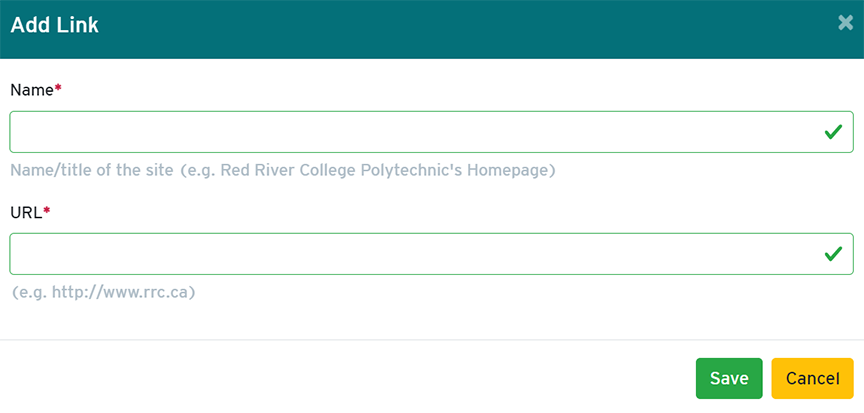Focus the URL text input
The image size is (864, 413).
(x=410, y=254)
